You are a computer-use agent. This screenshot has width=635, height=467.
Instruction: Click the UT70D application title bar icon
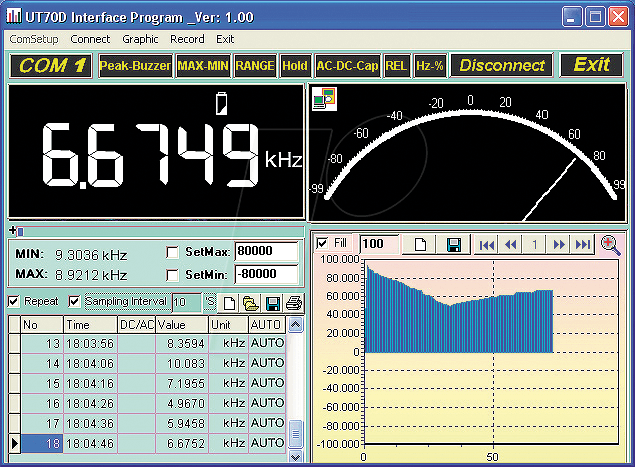14,16
